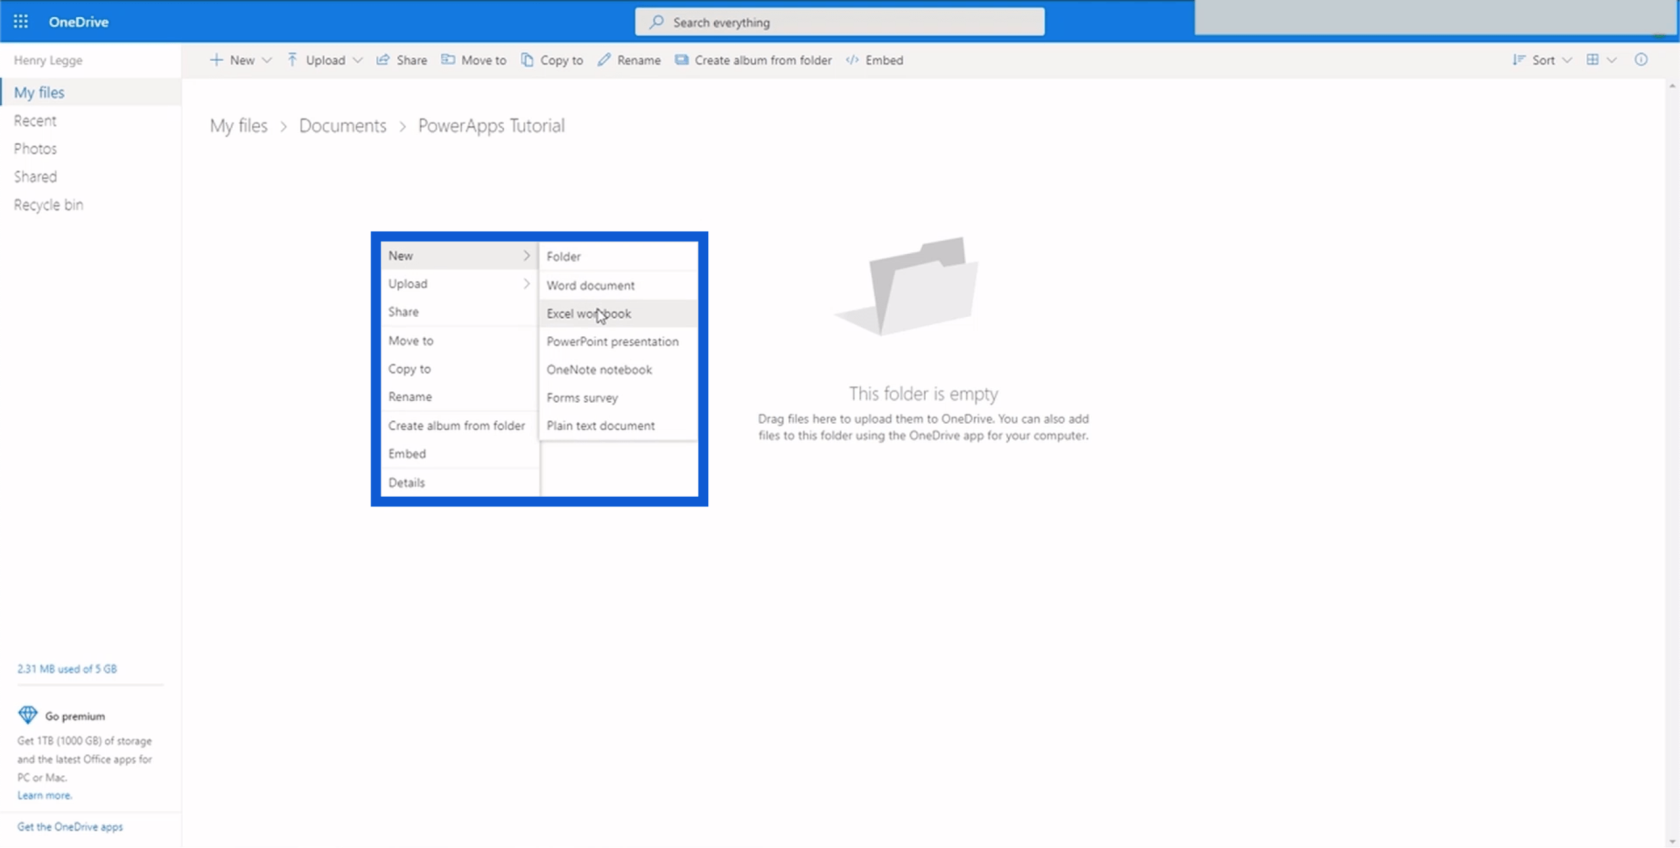Click the Upload arrow icon in the toolbar
Viewport: 1680px width, 848px height.
292,60
